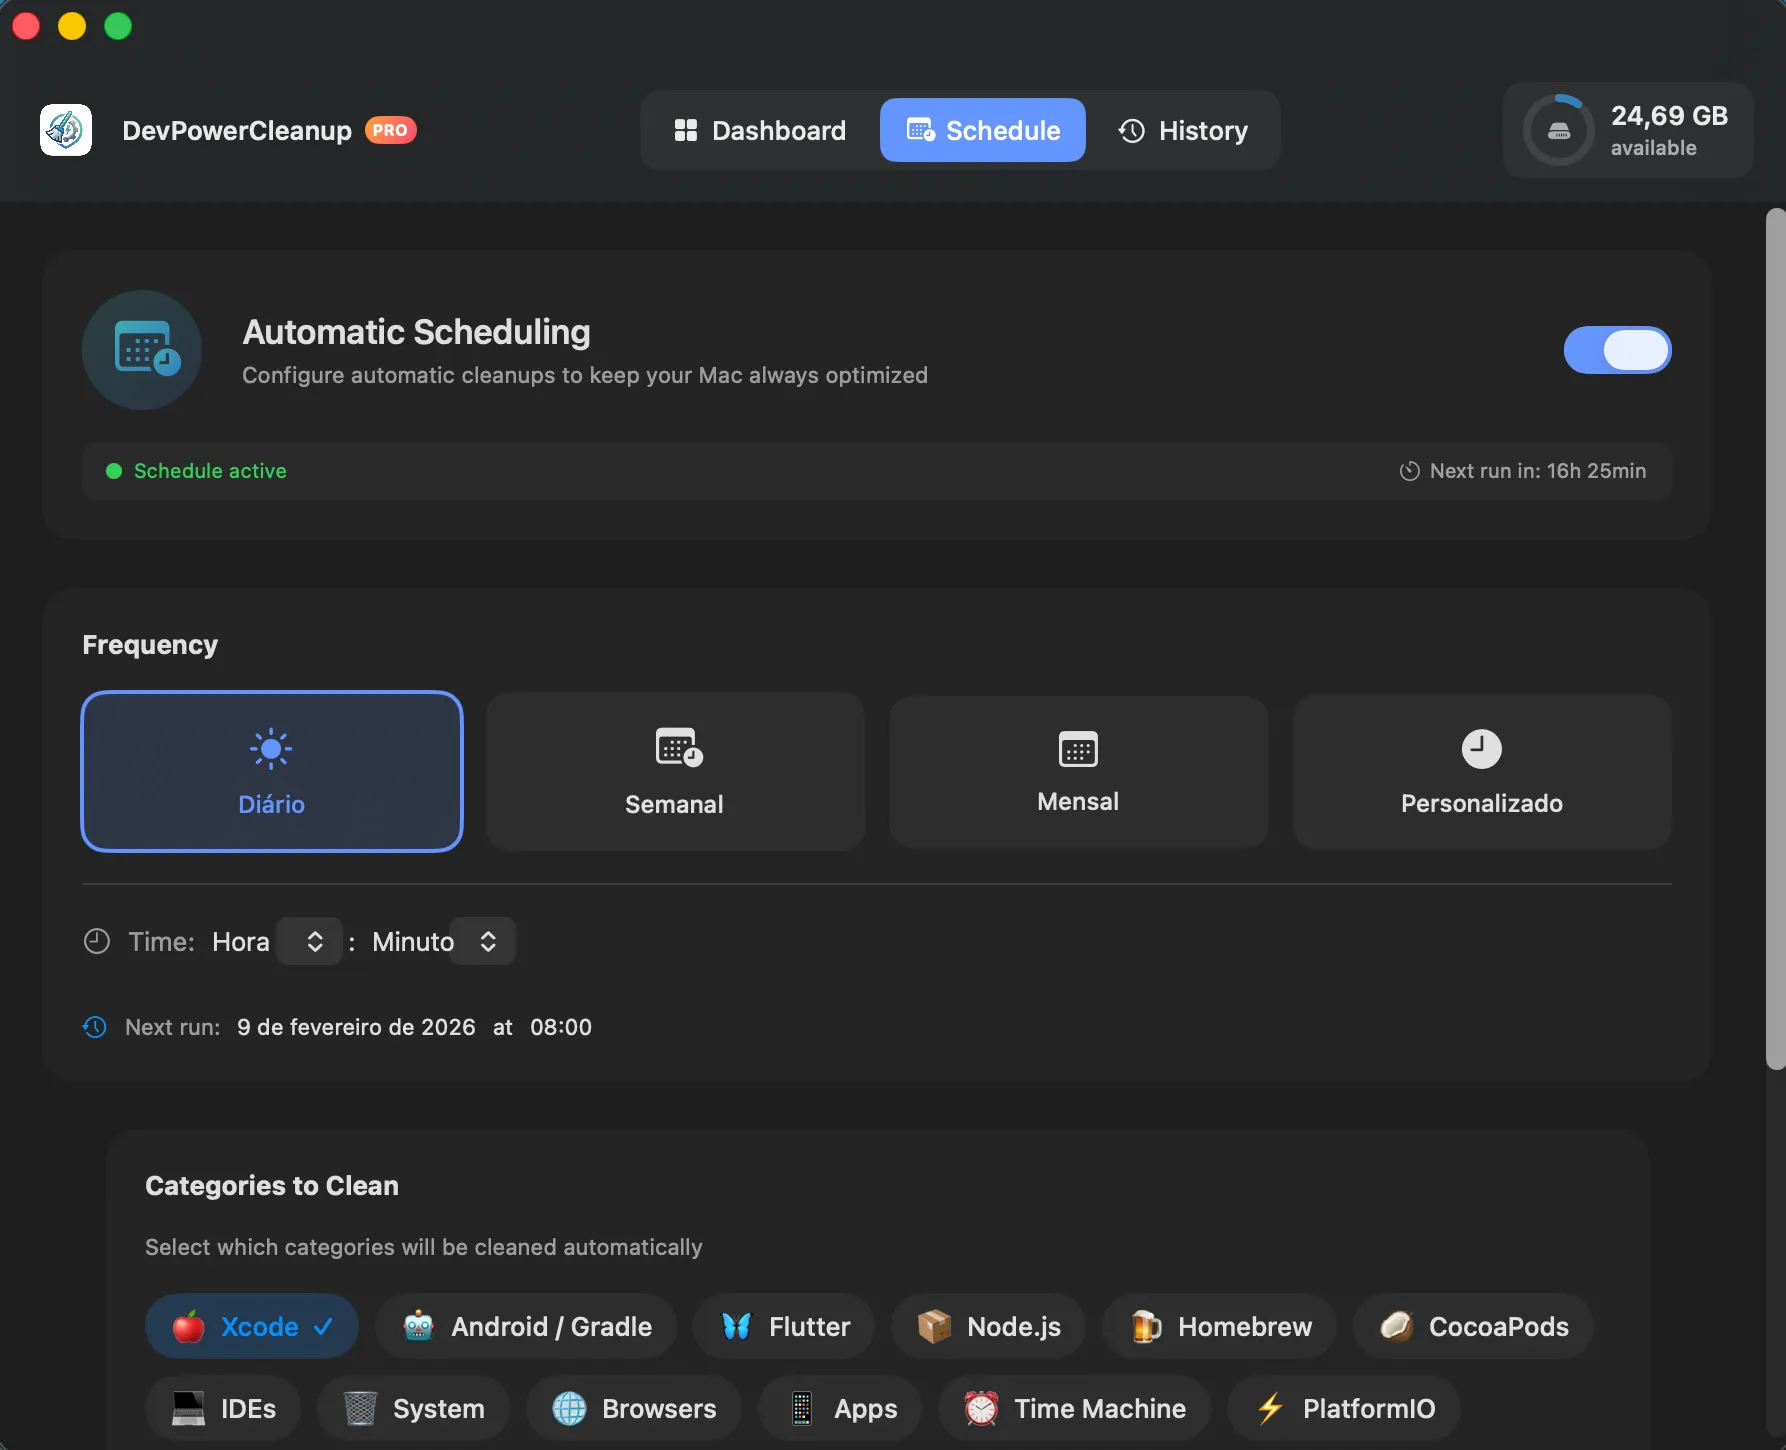Disable the Automatic Scheduling toggle
Viewport: 1786px width, 1450px height.
(x=1617, y=350)
